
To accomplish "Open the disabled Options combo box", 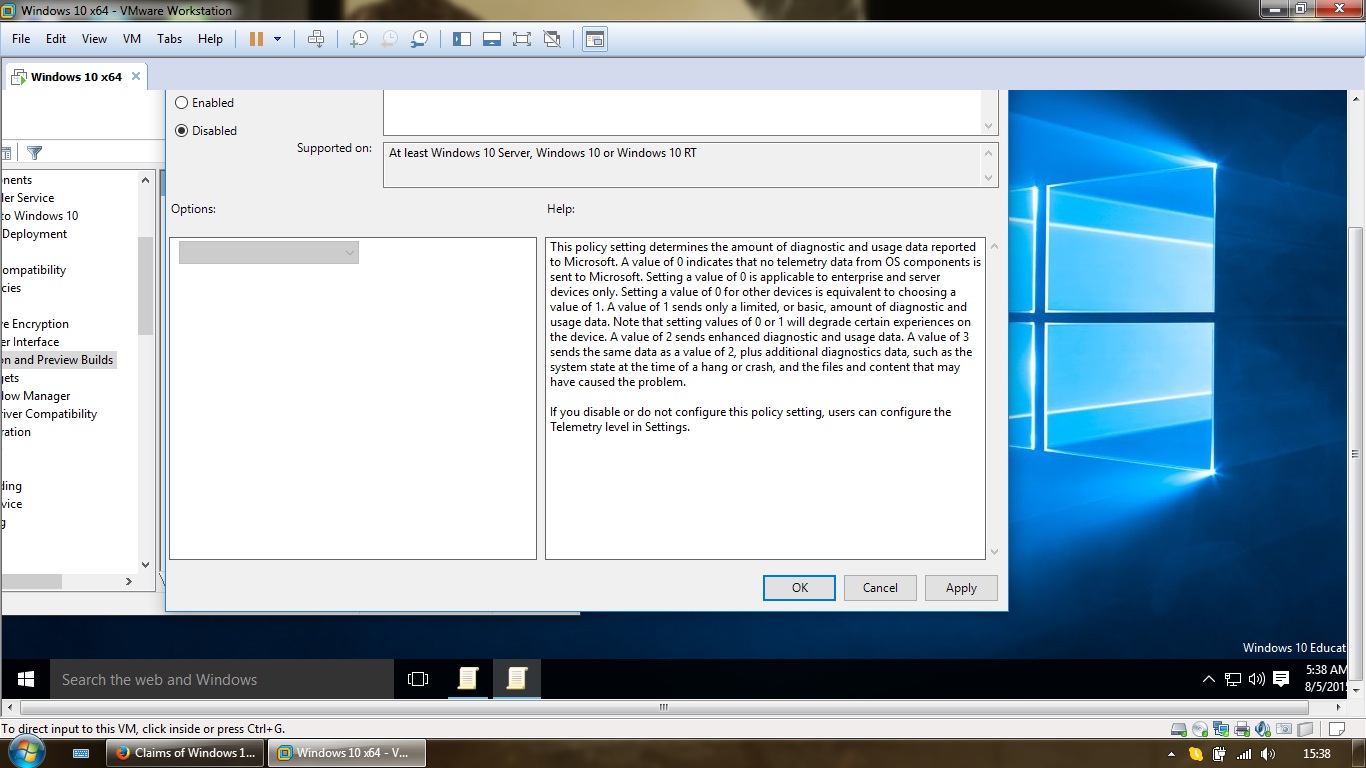I will (x=269, y=253).
